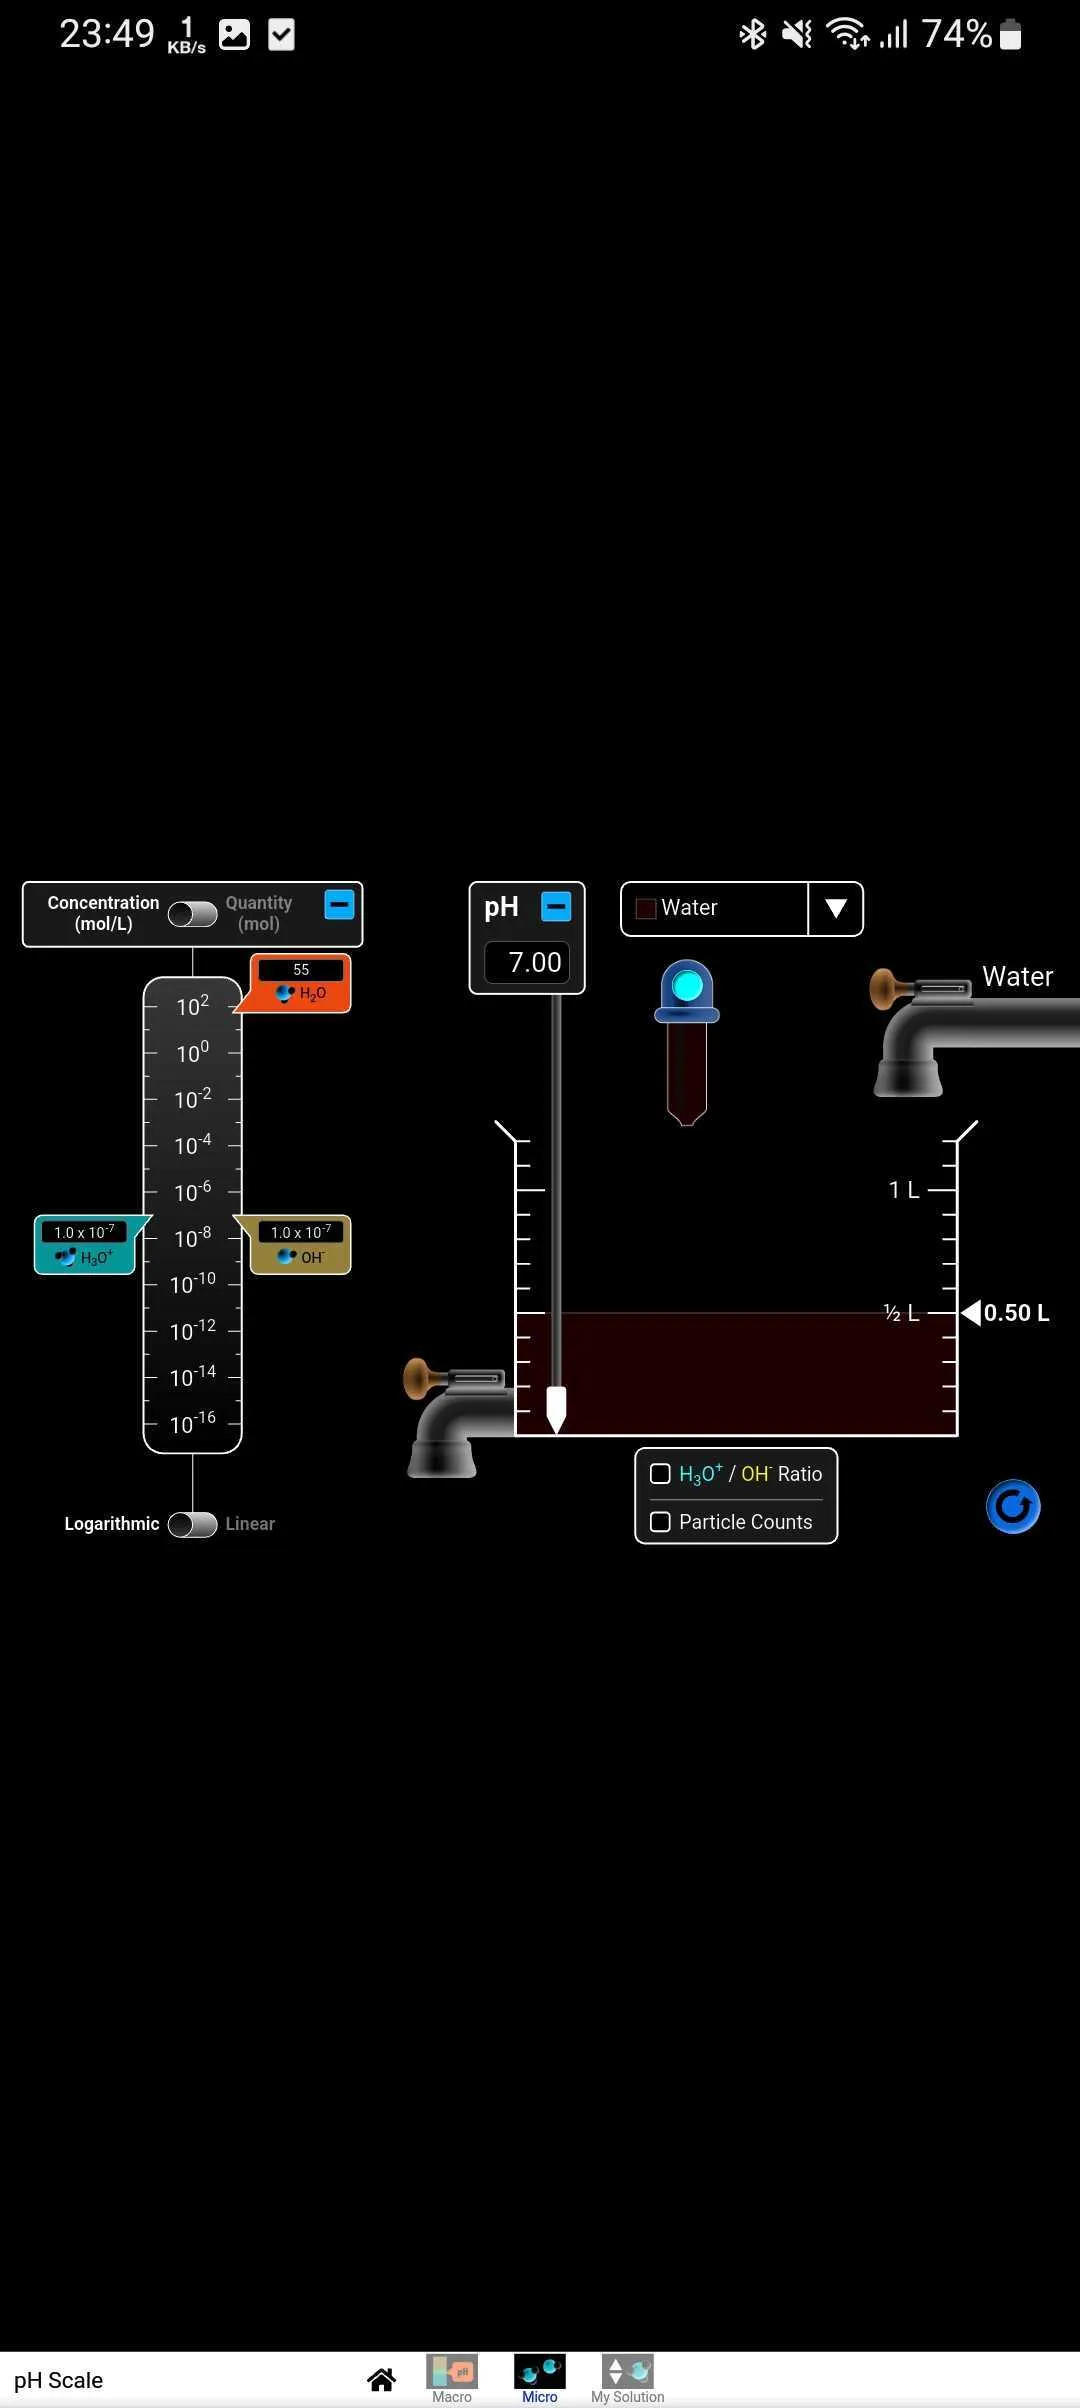Screen dimensions: 1080x2408
Task: Open the solution selector showing Water
Action: point(742,908)
